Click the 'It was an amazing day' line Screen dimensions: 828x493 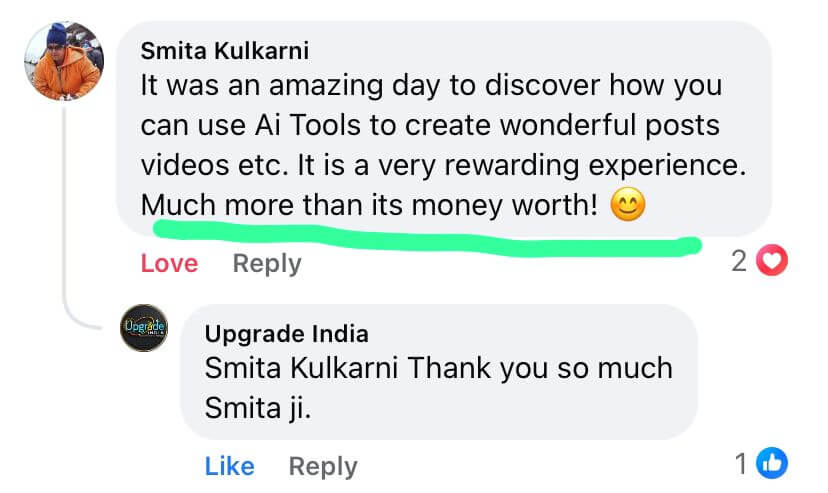(431, 86)
